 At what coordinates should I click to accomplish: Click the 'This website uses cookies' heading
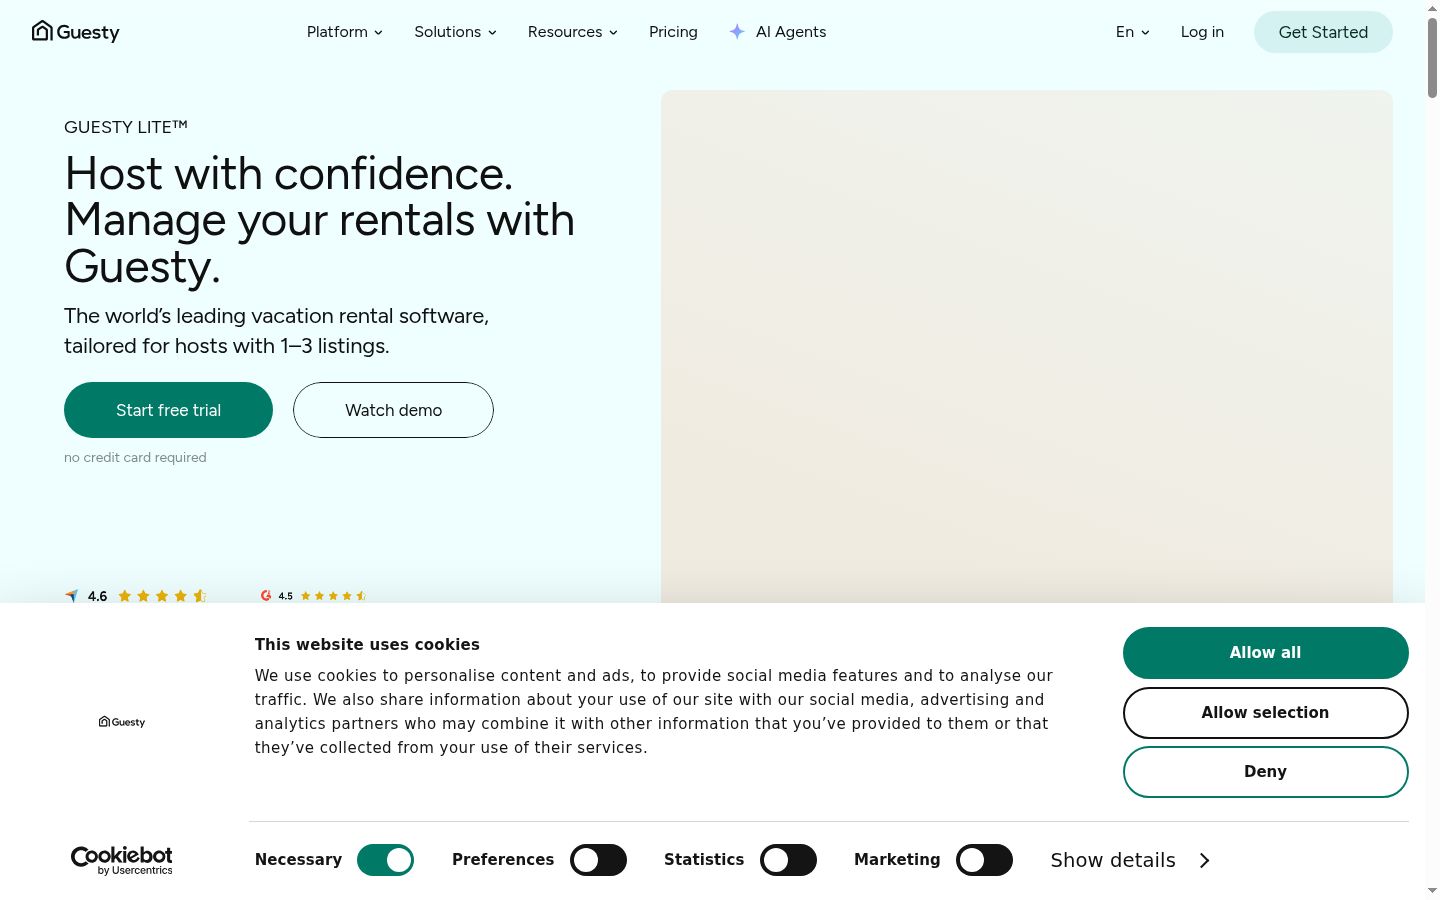coord(367,645)
